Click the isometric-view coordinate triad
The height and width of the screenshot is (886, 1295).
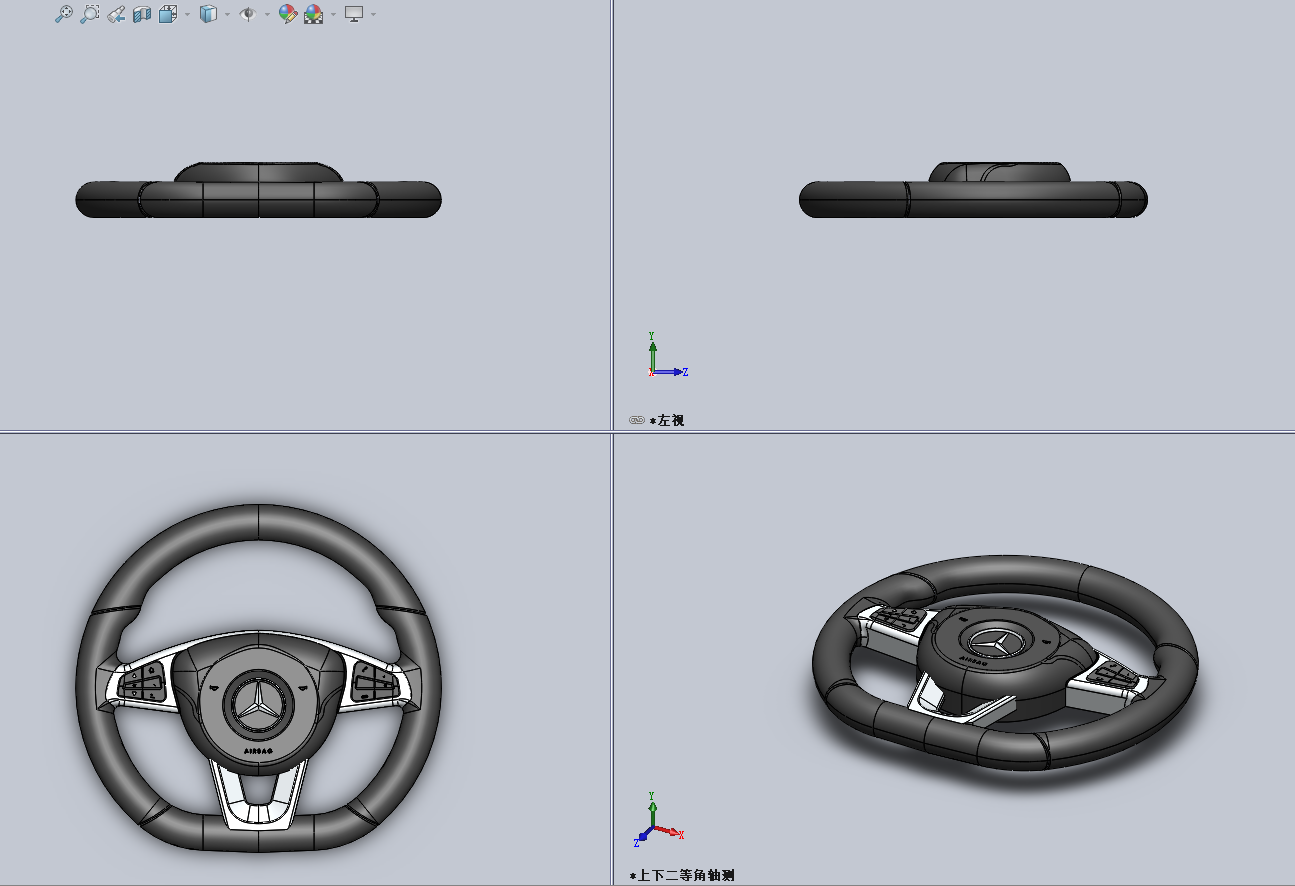click(x=657, y=820)
